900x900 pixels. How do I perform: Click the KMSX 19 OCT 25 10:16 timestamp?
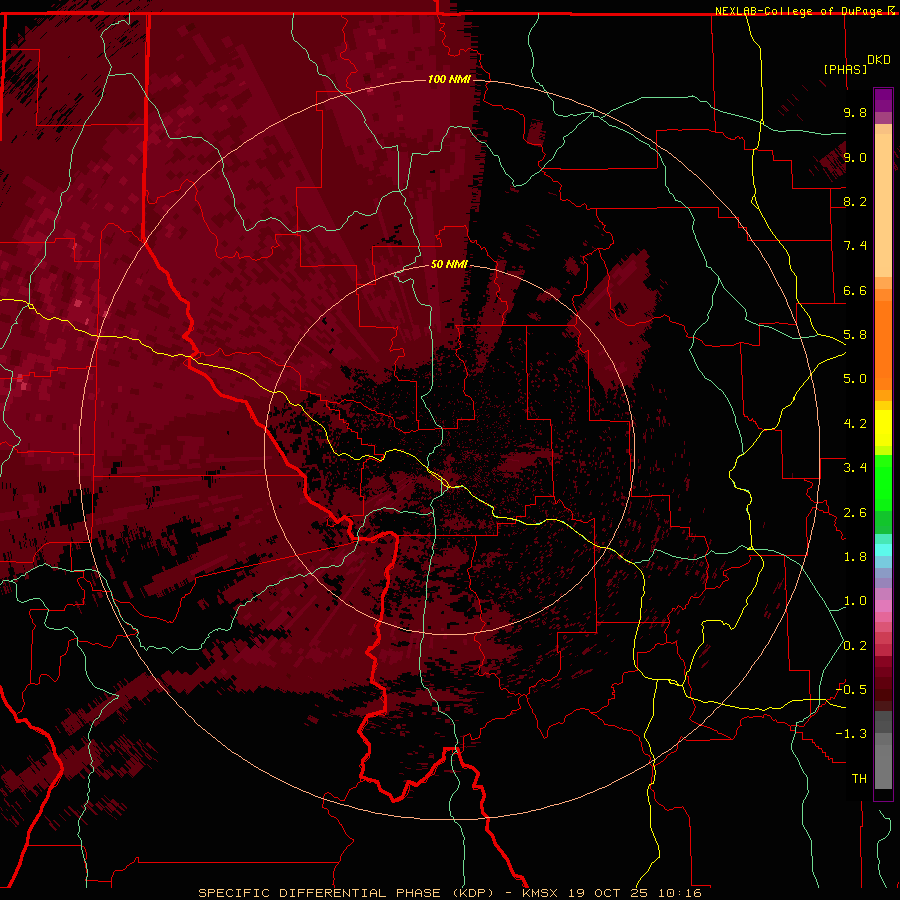(612, 893)
